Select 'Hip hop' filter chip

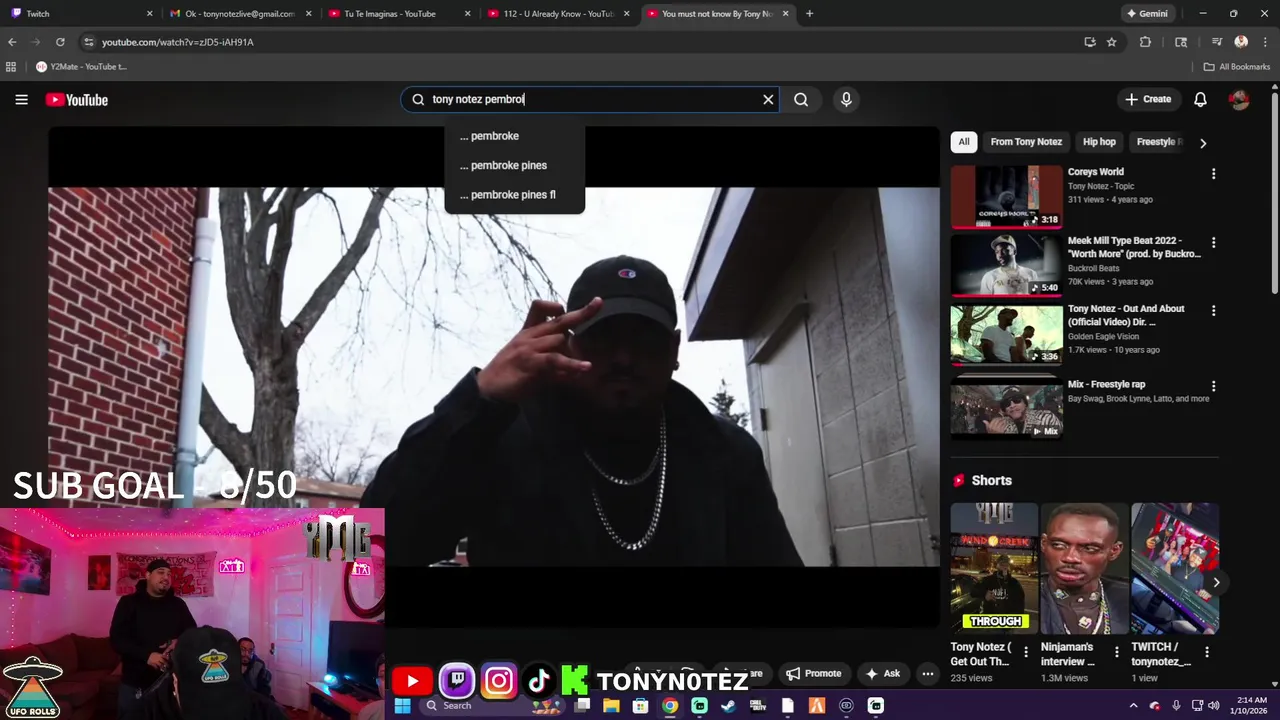click(x=1099, y=142)
